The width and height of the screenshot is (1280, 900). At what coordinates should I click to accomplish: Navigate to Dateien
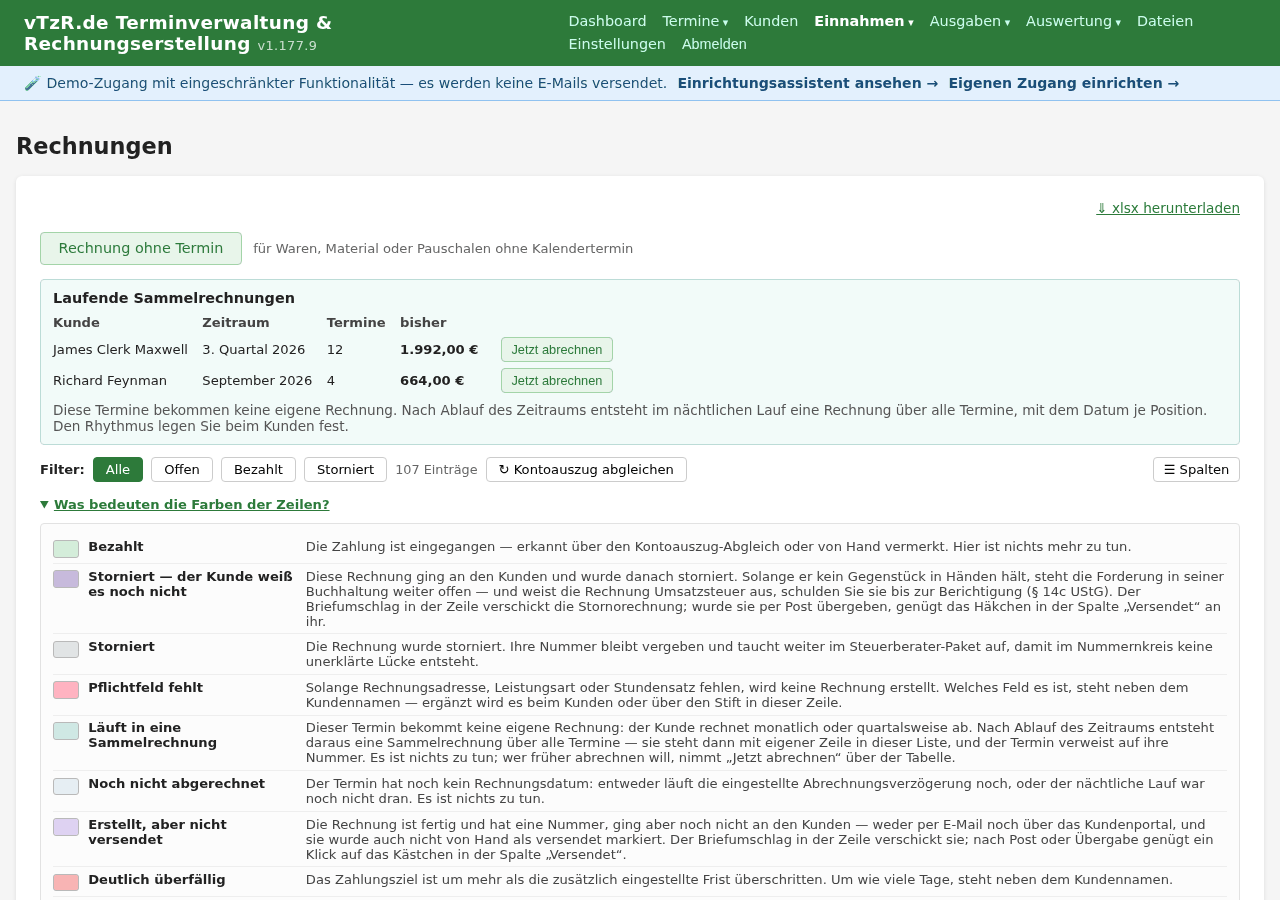[1165, 21]
